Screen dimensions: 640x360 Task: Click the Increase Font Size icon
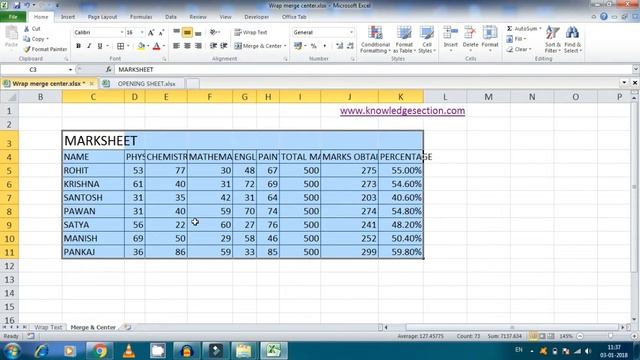pos(151,33)
